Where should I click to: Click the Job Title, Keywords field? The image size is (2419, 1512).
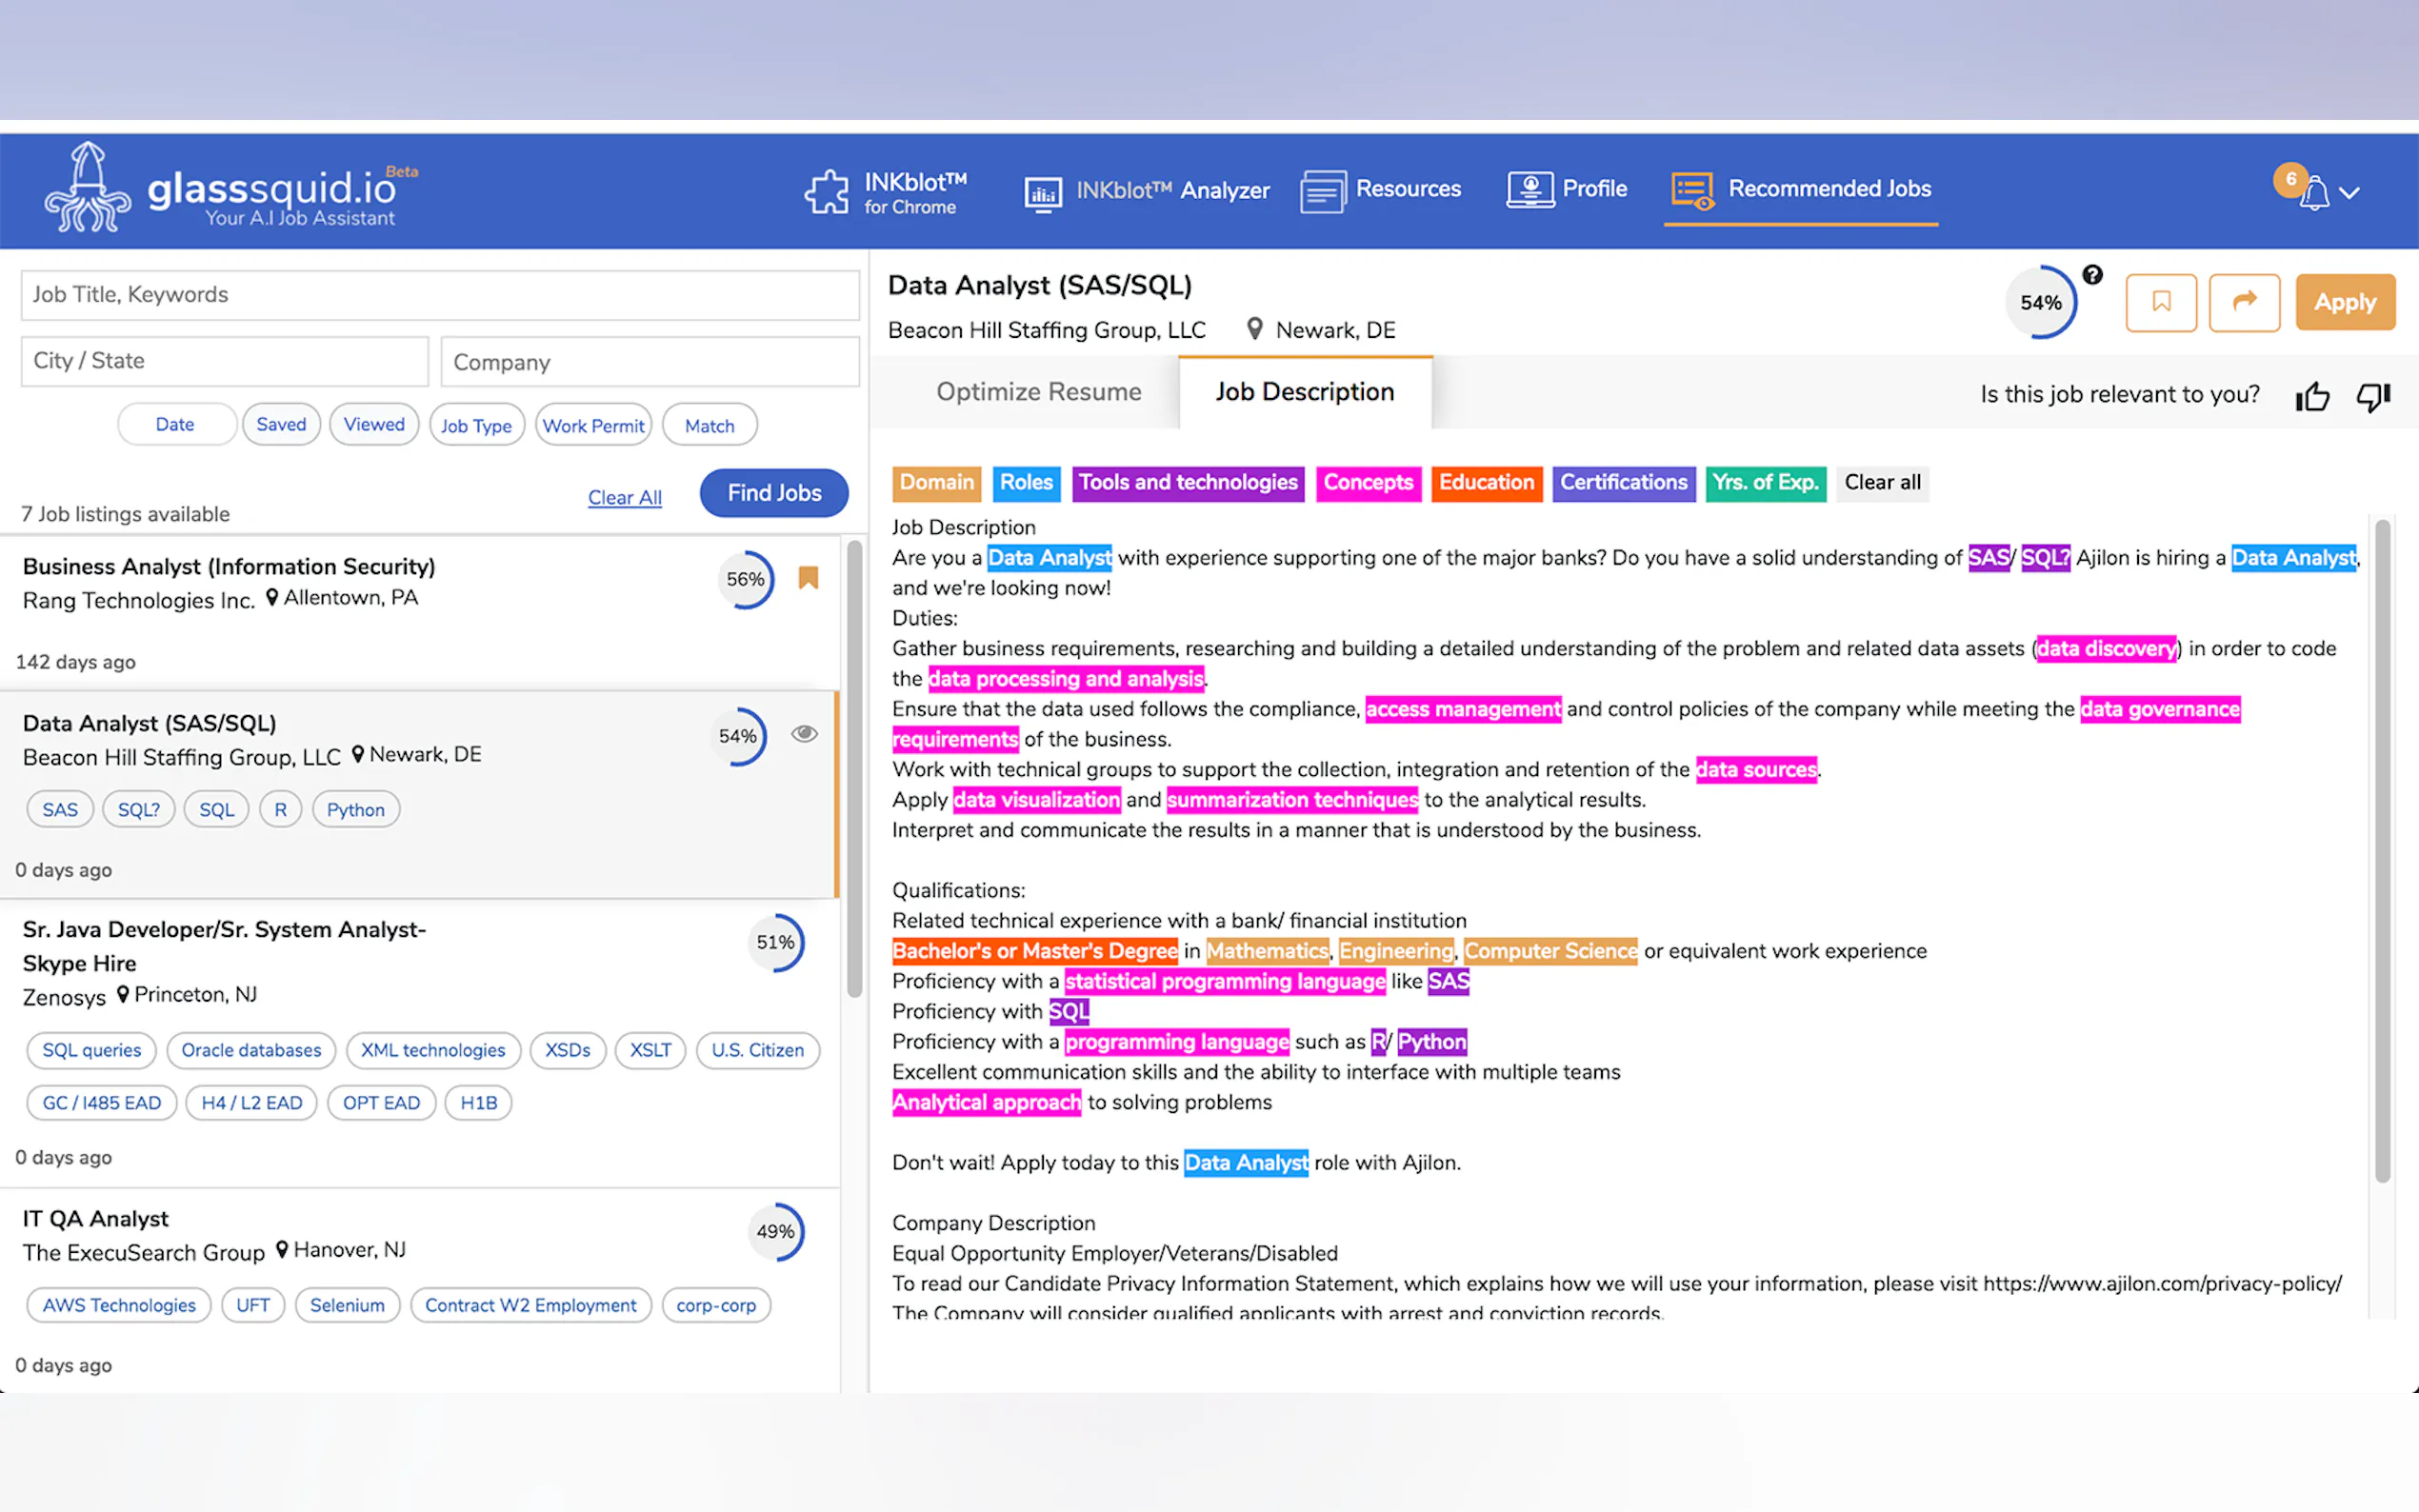coord(440,295)
